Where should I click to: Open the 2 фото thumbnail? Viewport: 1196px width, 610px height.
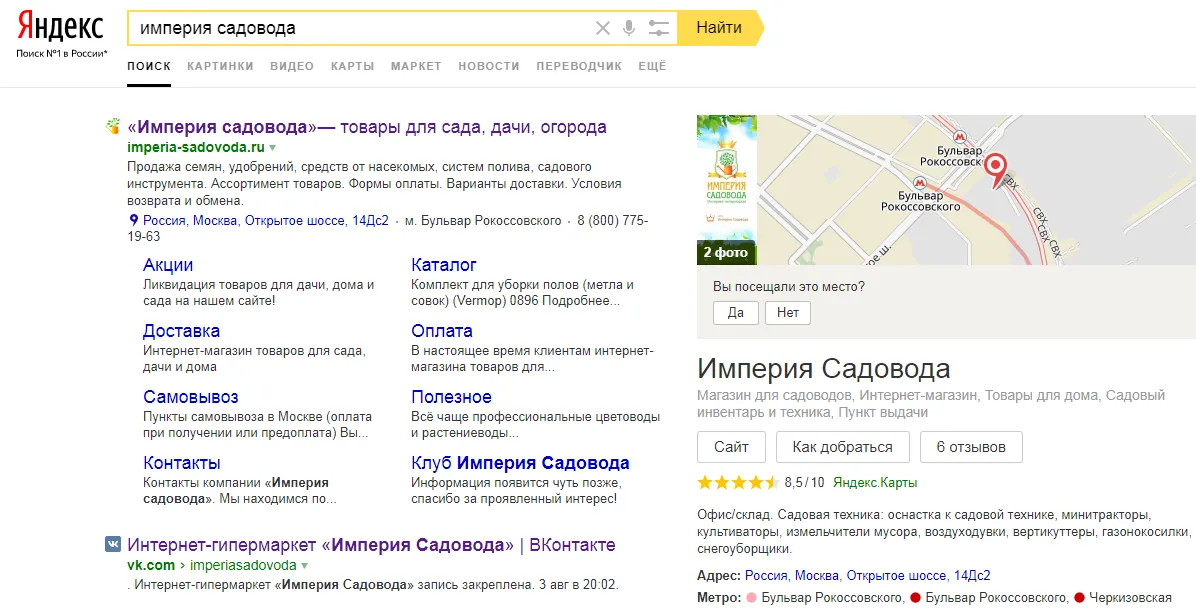tap(725, 253)
